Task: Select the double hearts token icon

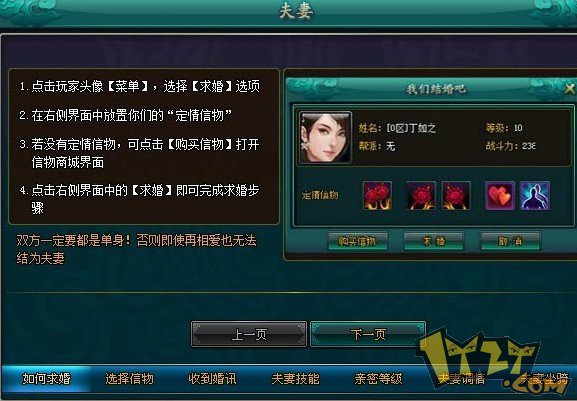Action: coord(500,196)
